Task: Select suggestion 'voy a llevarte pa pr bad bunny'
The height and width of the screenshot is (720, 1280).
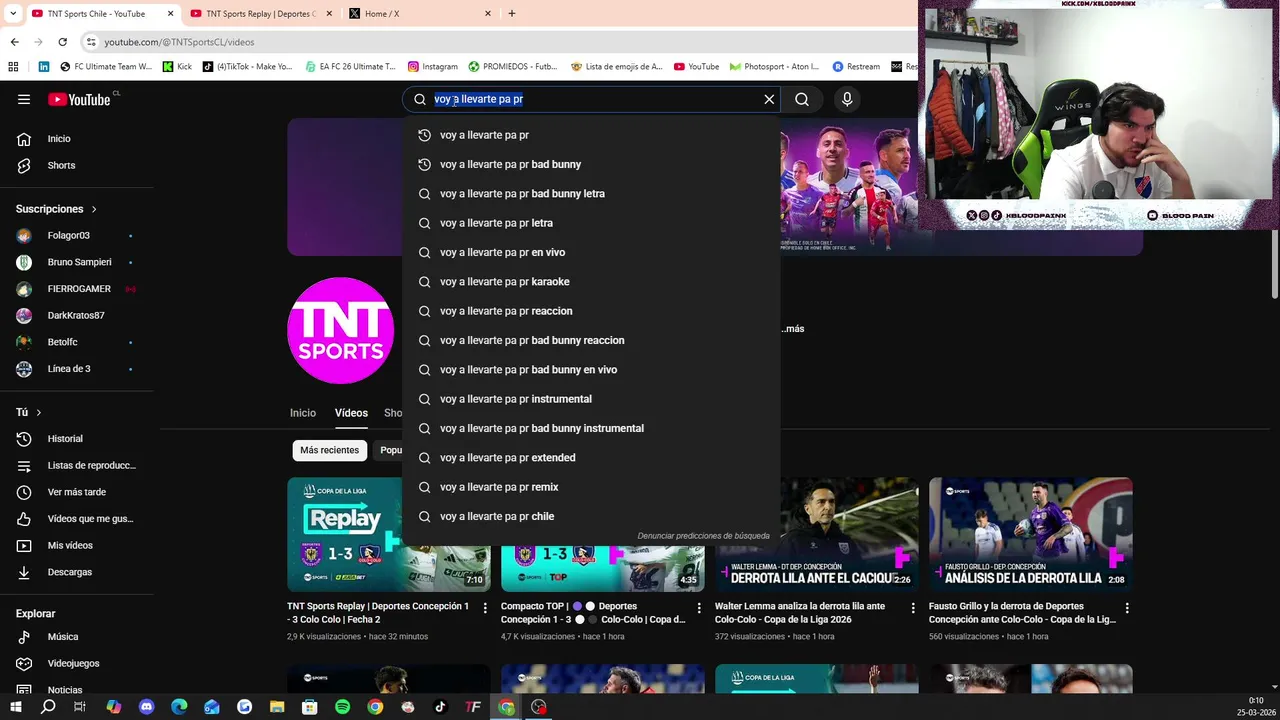Action: [x=591, y=164]
